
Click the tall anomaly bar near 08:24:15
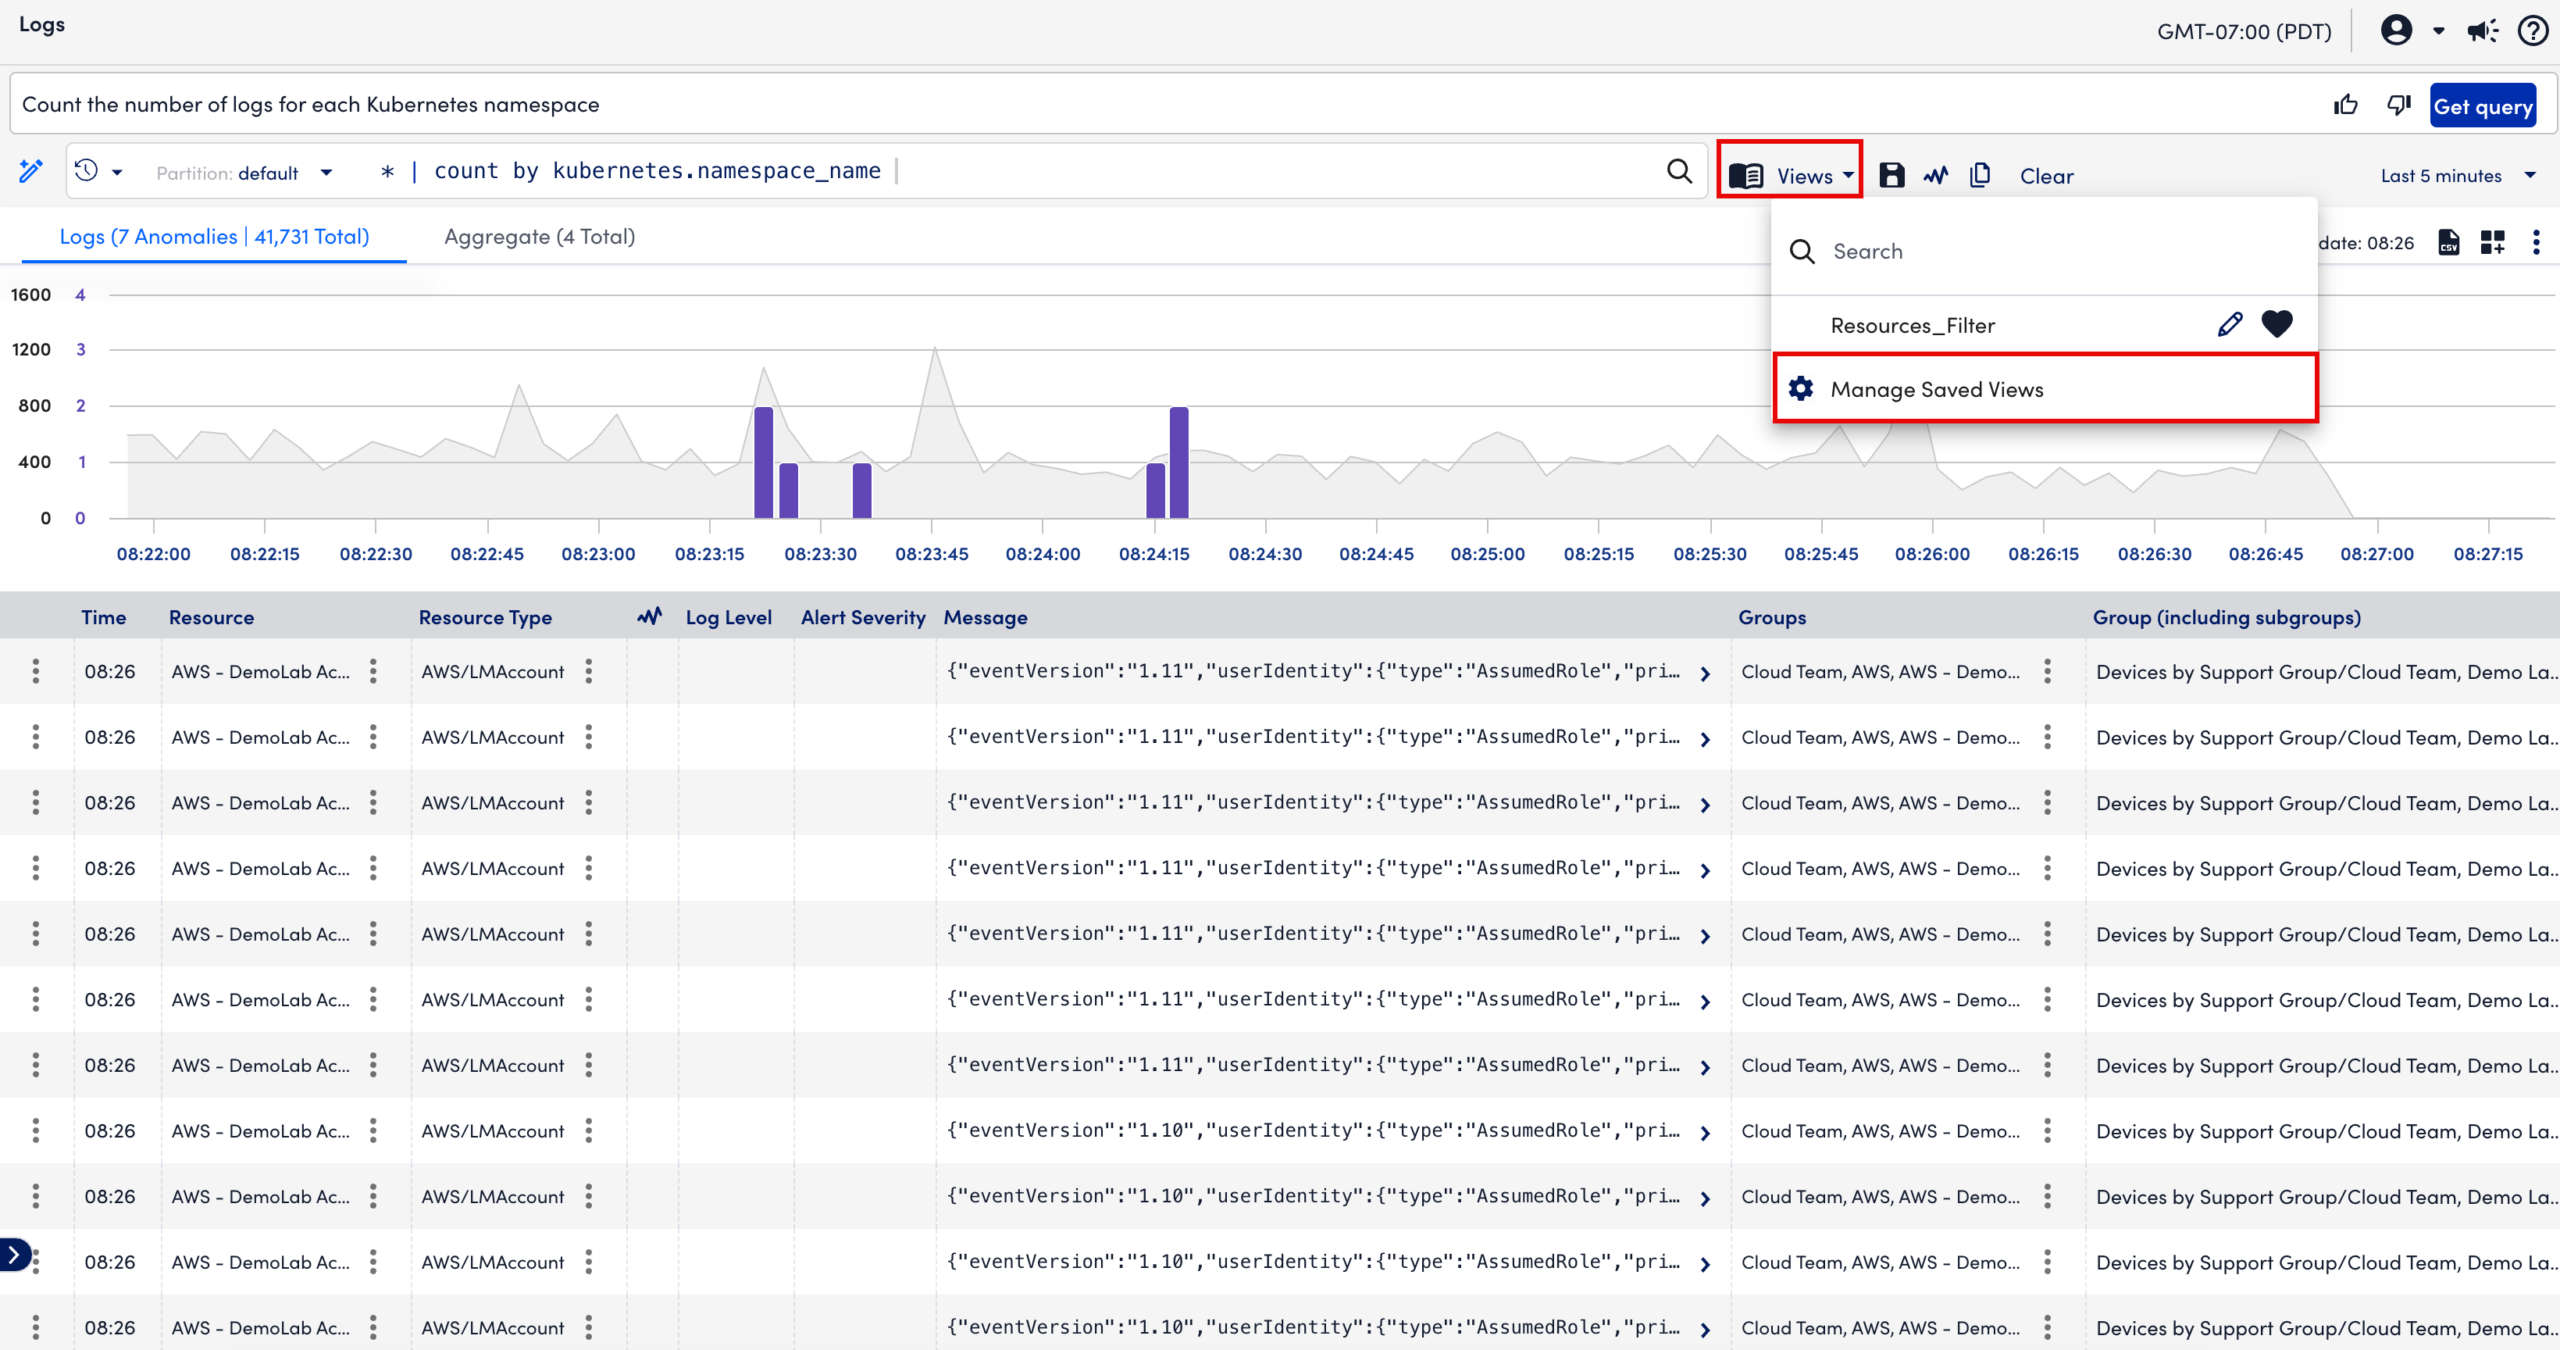click(x=1179, y=462)
